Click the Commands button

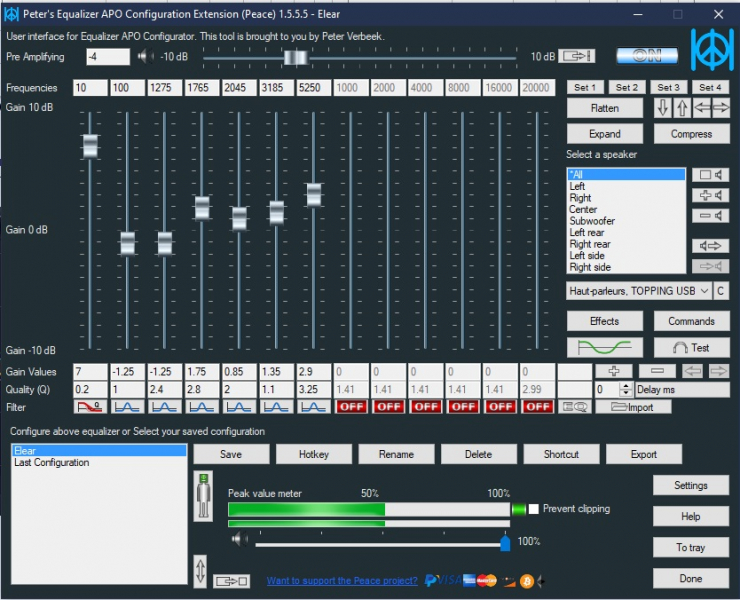[x=691, y=321]
